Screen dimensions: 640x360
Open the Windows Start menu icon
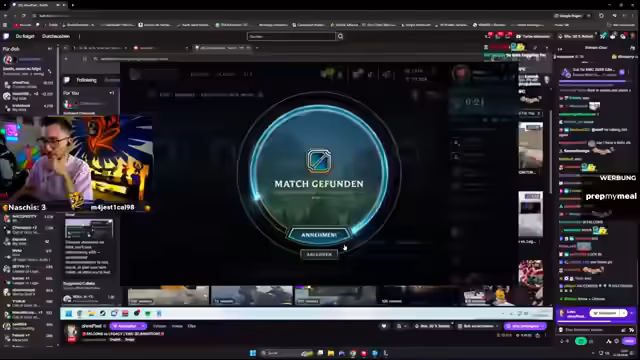[253, 353]
